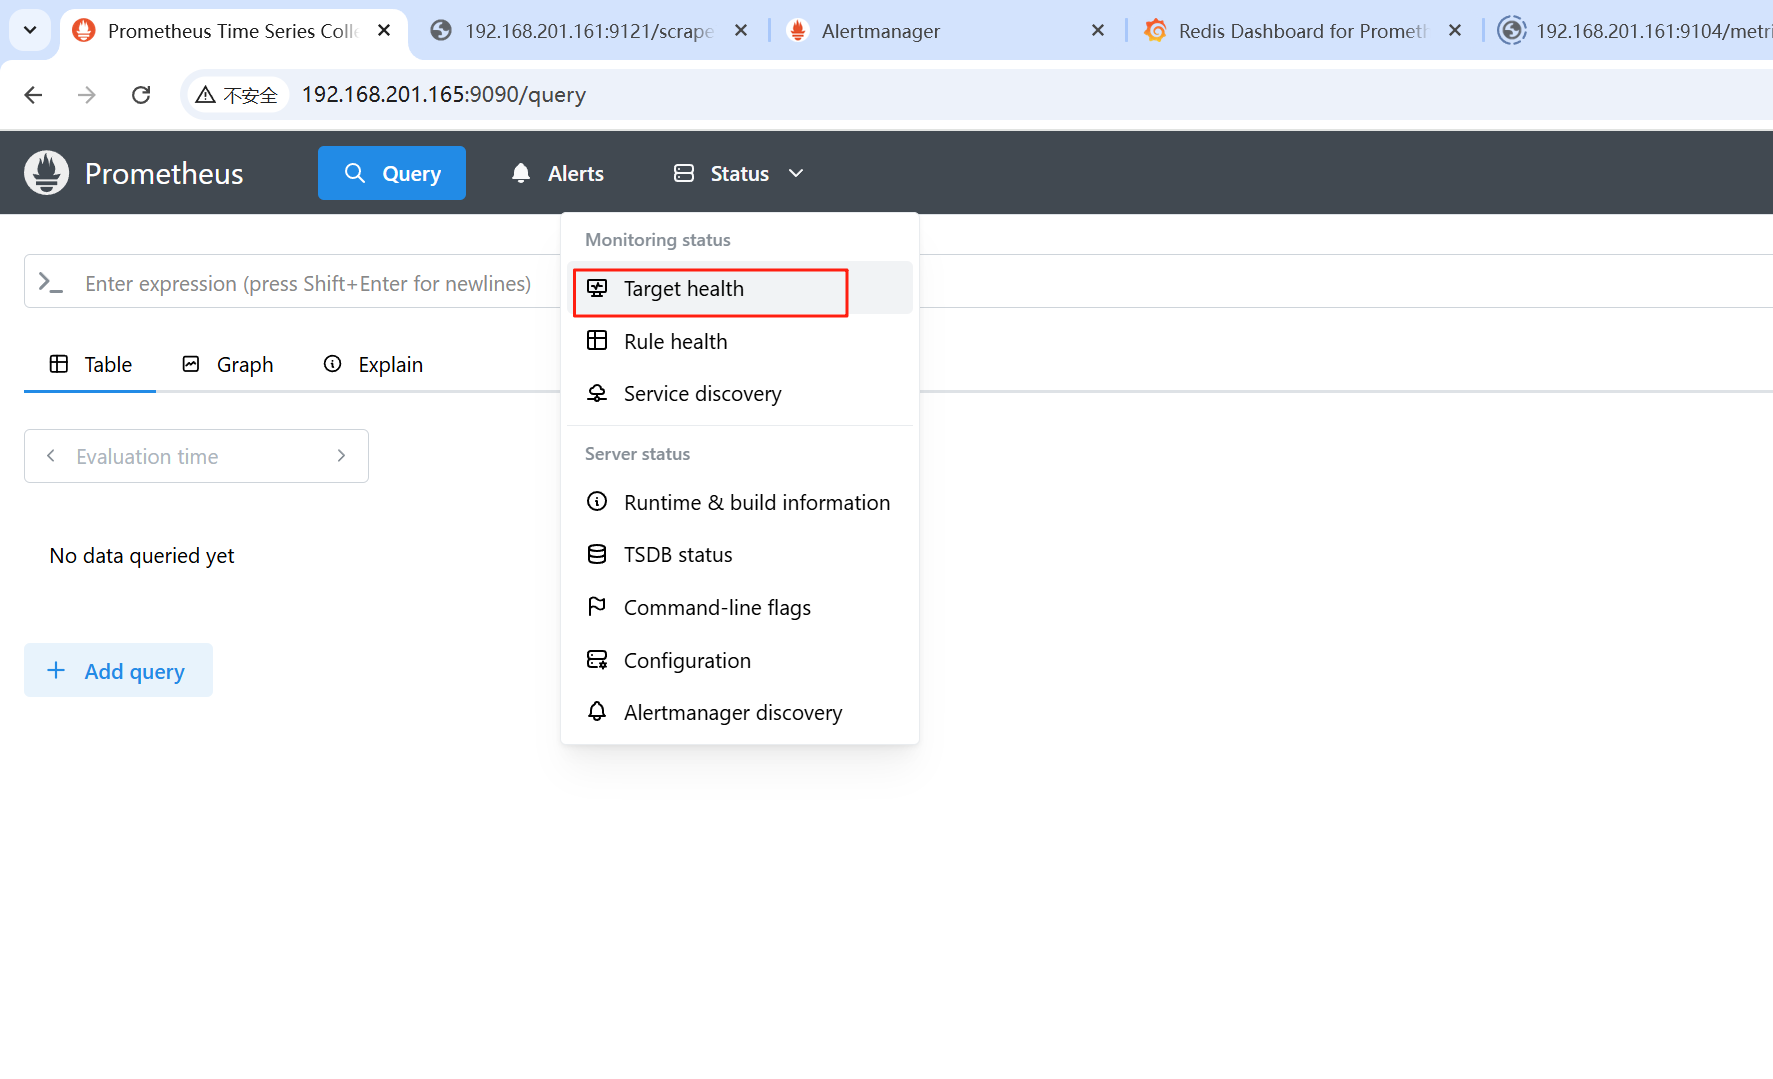This screenshot has height=1079, width=1773.
Task: Open the Configuration page
Action: click(x=740, y=660)
